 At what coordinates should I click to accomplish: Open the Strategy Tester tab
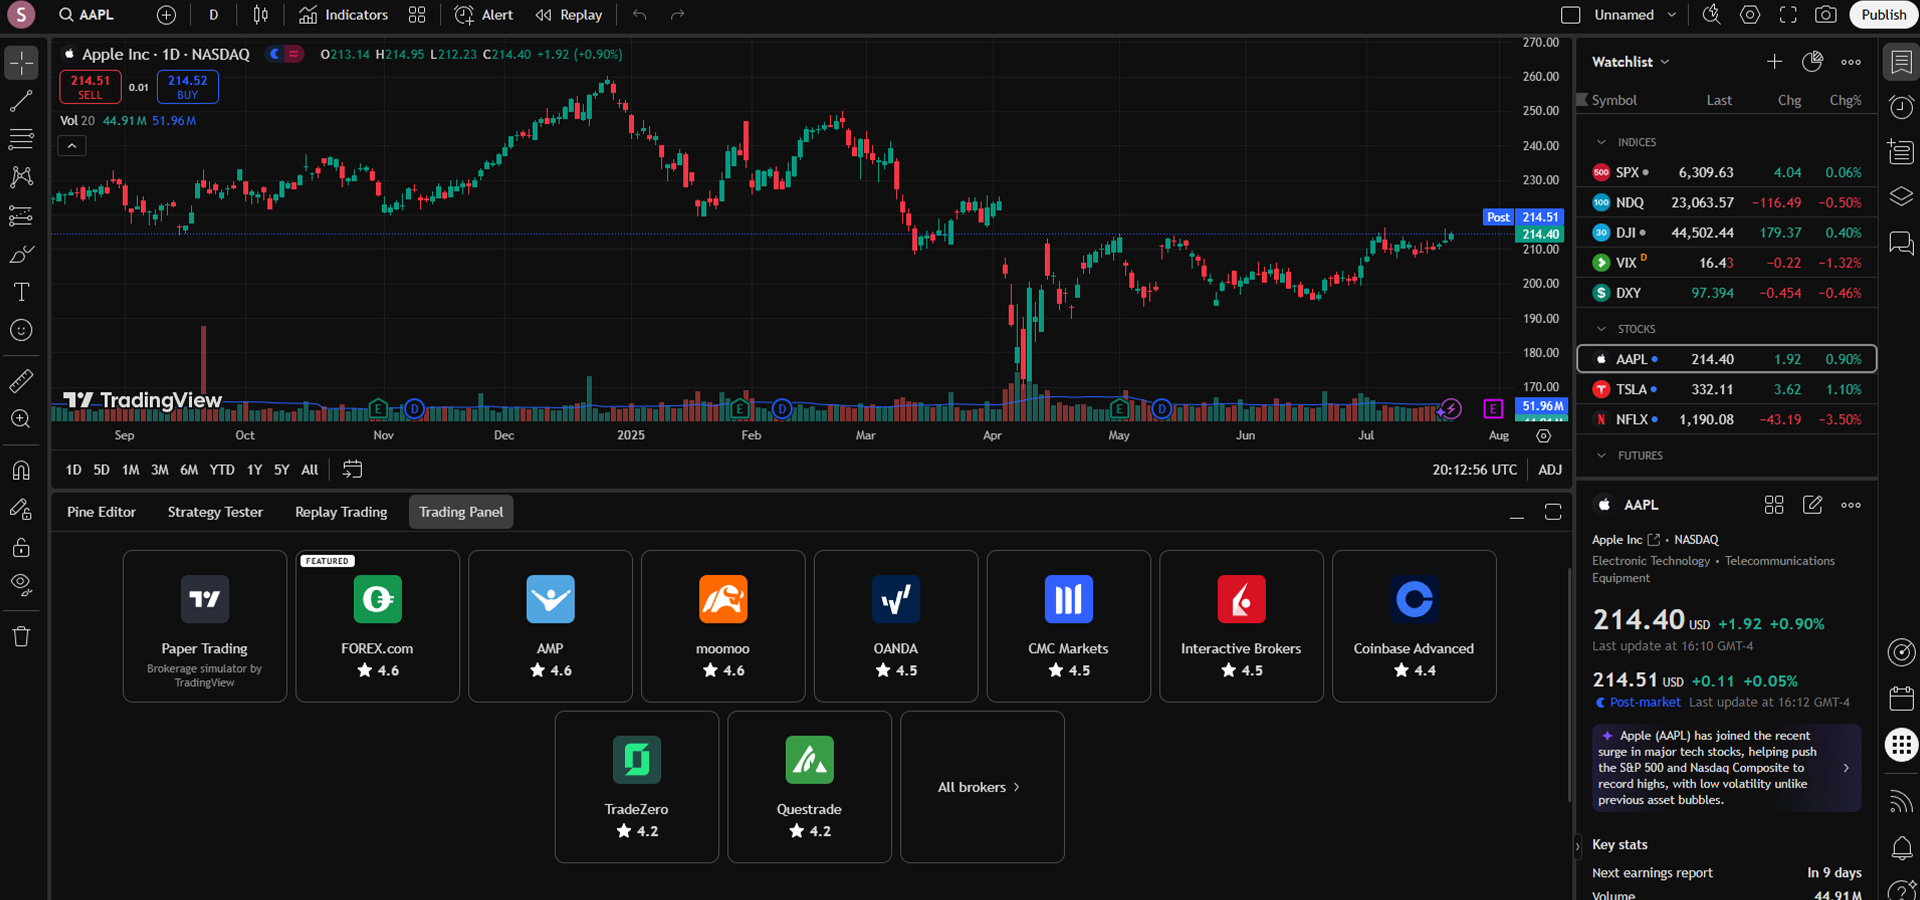click(215, 512)
